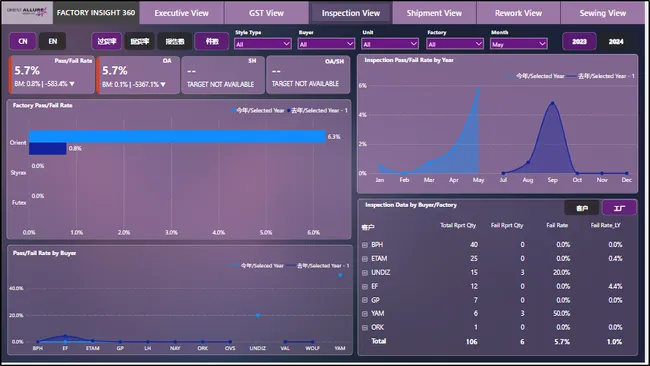Open the Month dropdown showing May

(x=519, y=44)
